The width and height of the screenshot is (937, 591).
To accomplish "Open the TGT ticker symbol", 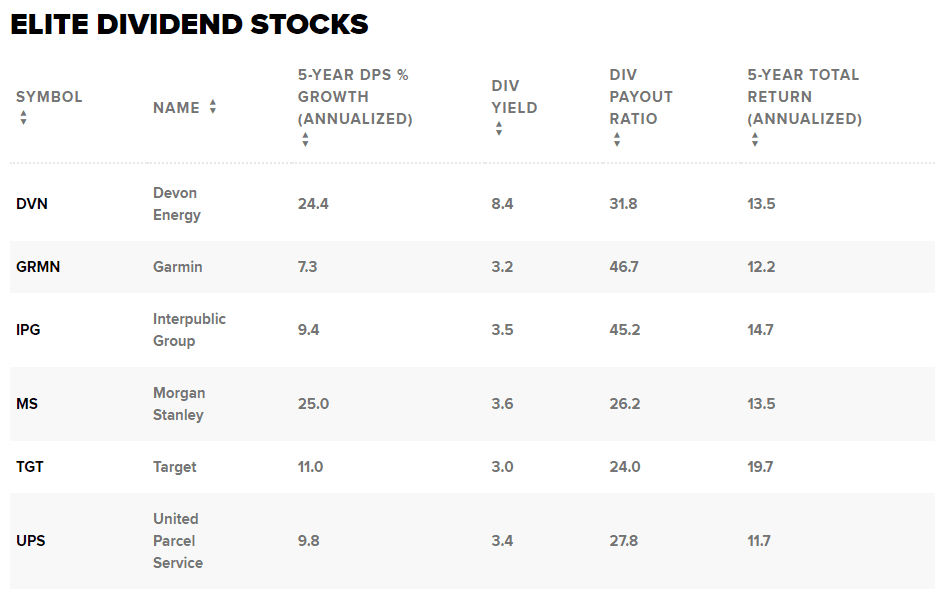I will (30, 467).
